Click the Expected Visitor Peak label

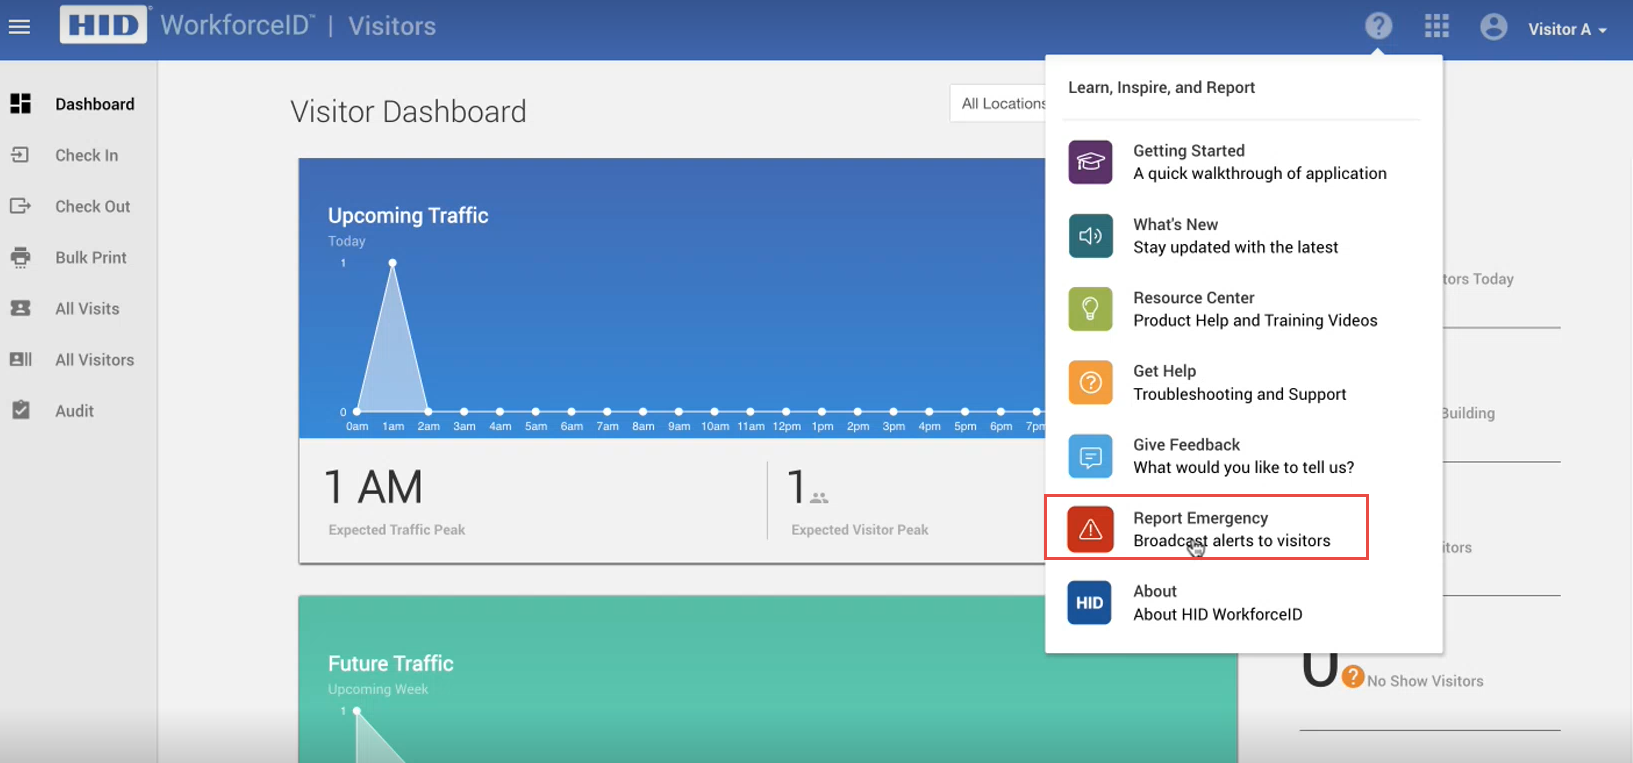[860, 530]
